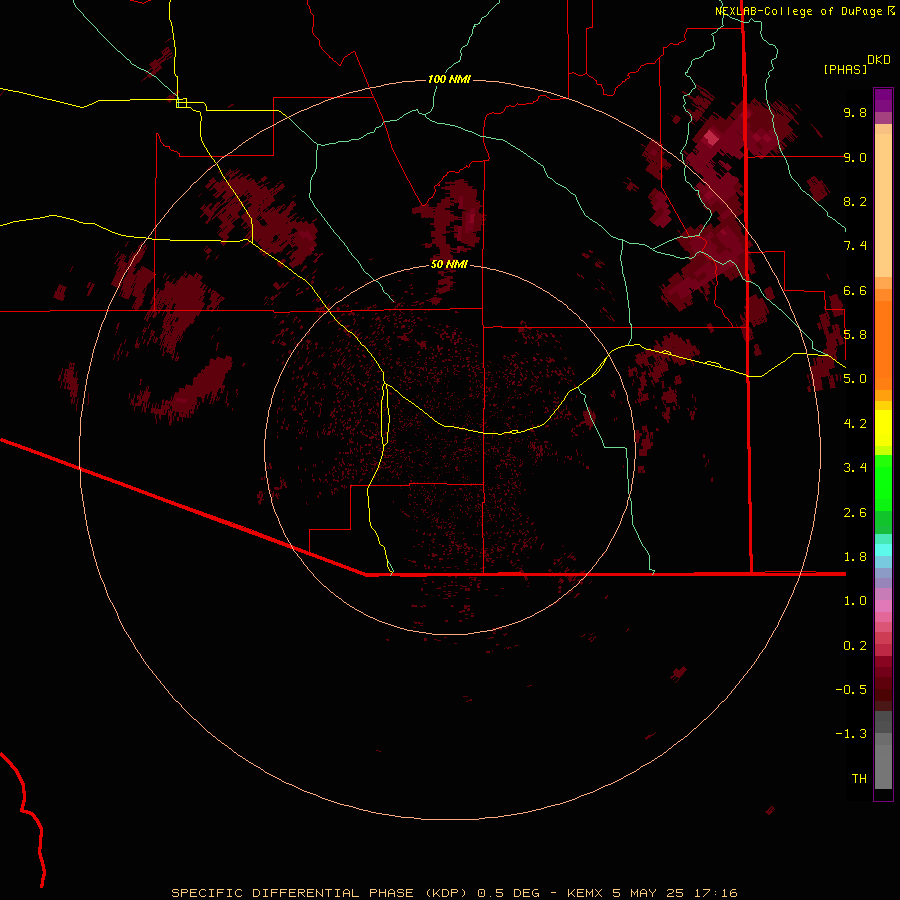
Task: Click the -0.5 value on color scale
Action: click(851, 690)
